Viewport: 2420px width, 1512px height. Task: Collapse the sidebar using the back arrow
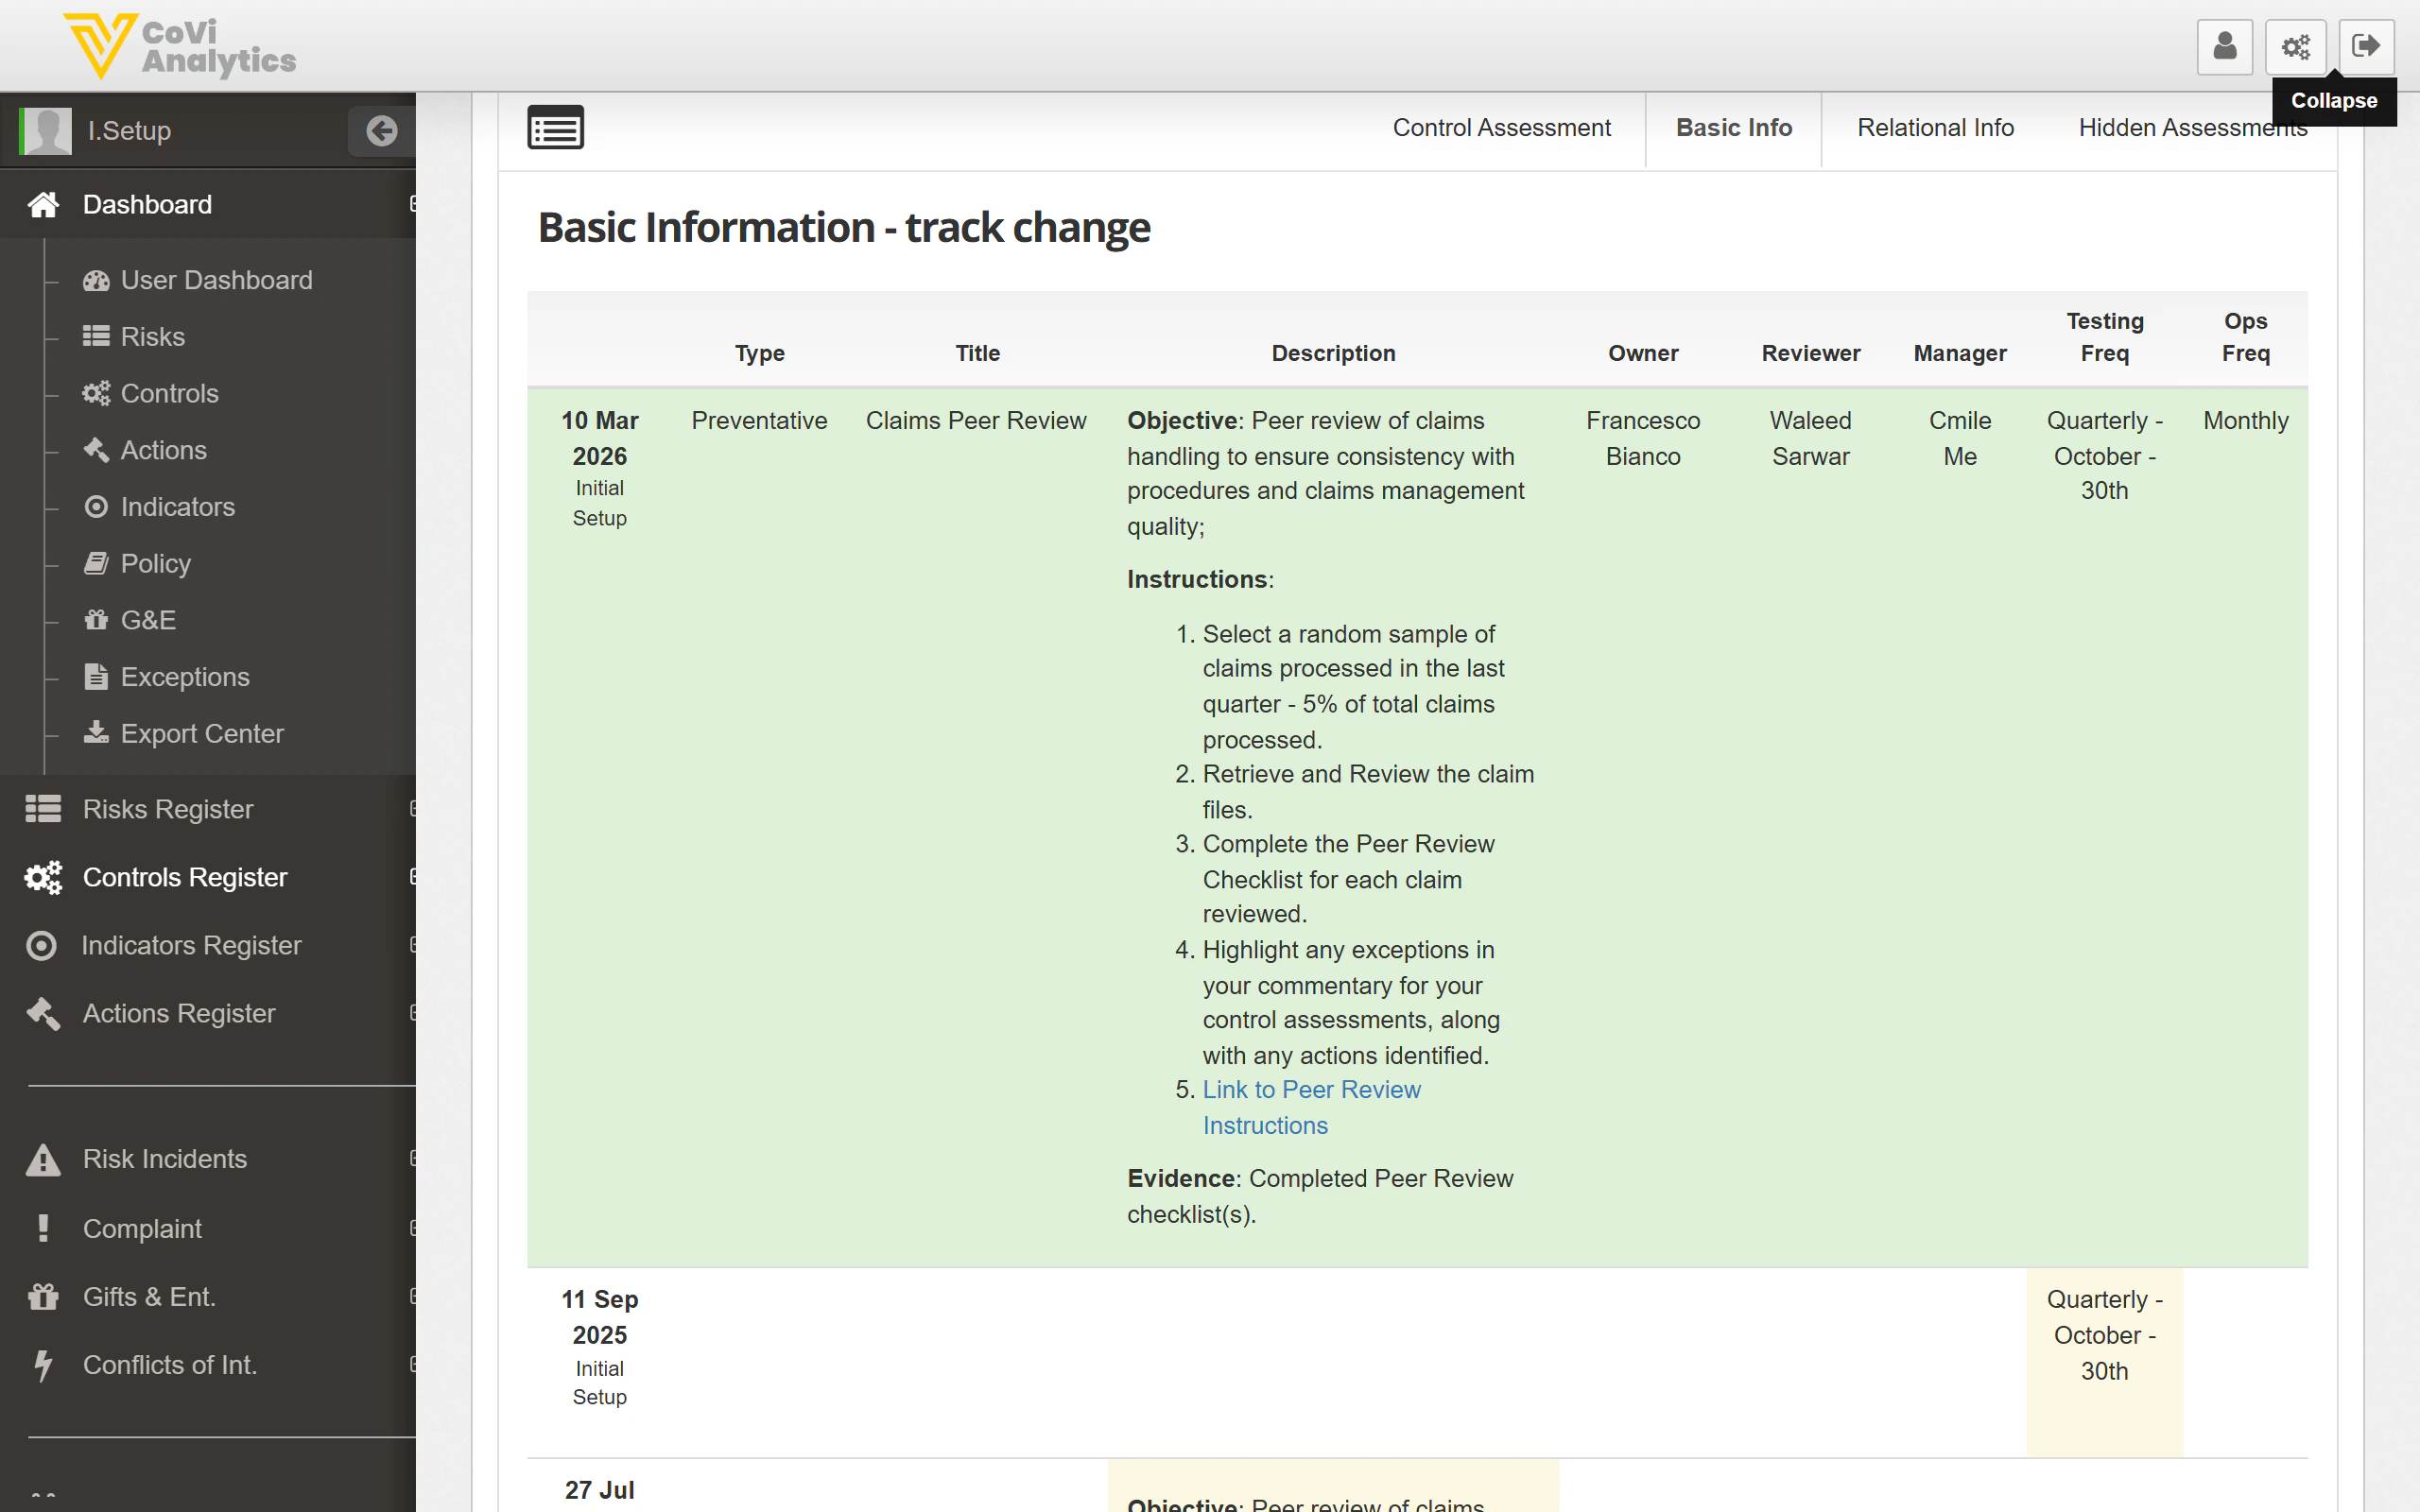click(381, 129)
